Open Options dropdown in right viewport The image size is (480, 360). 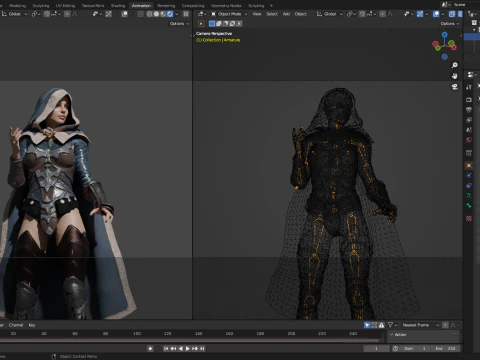point(450,24)
